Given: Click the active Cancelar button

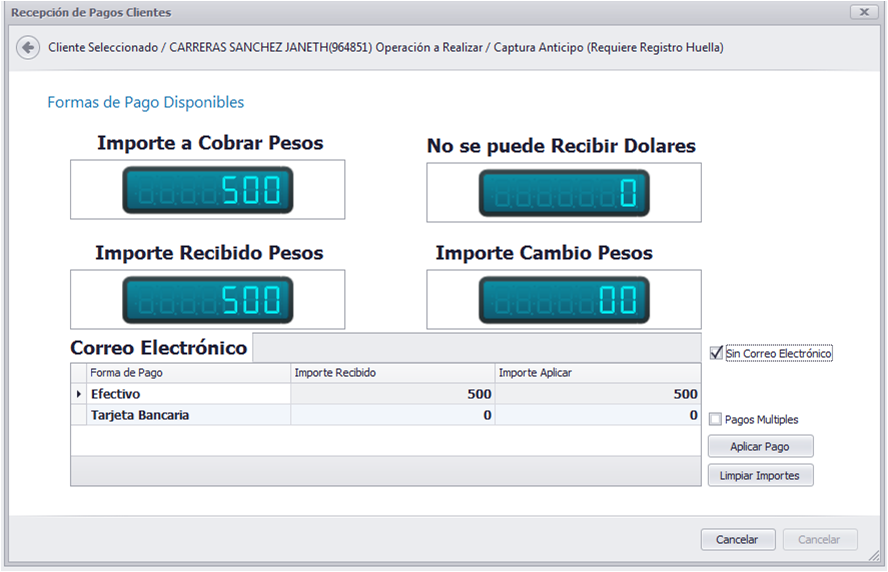Looking at the screenshot, I should pyautogui.click(x=737, y=540).
